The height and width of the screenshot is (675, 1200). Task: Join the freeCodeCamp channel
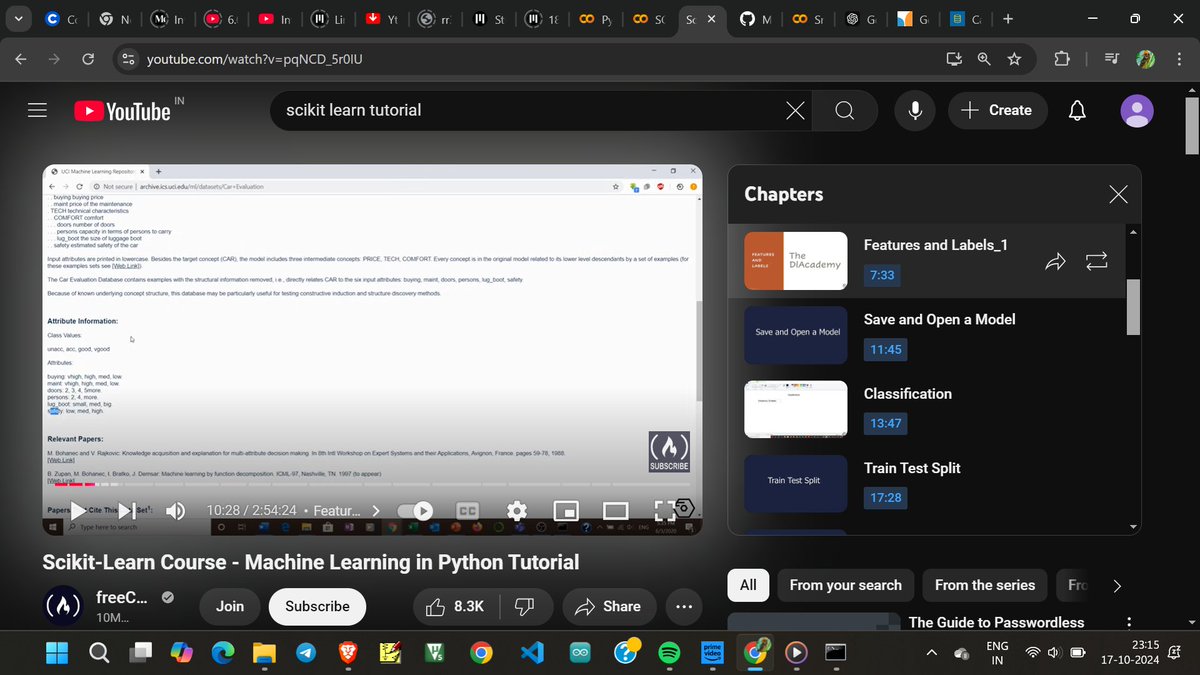point(230,606)
